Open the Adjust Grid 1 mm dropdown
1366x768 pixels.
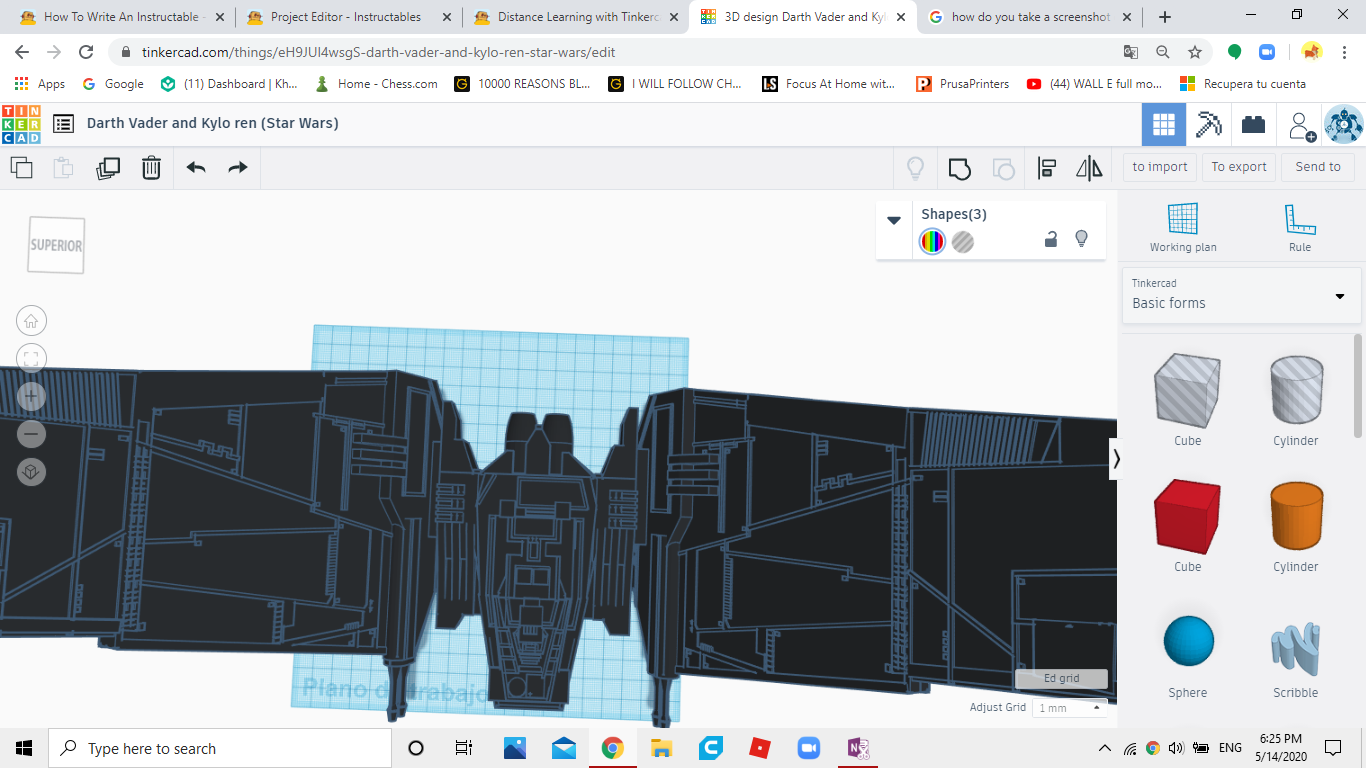click(x=1069, y=708)
